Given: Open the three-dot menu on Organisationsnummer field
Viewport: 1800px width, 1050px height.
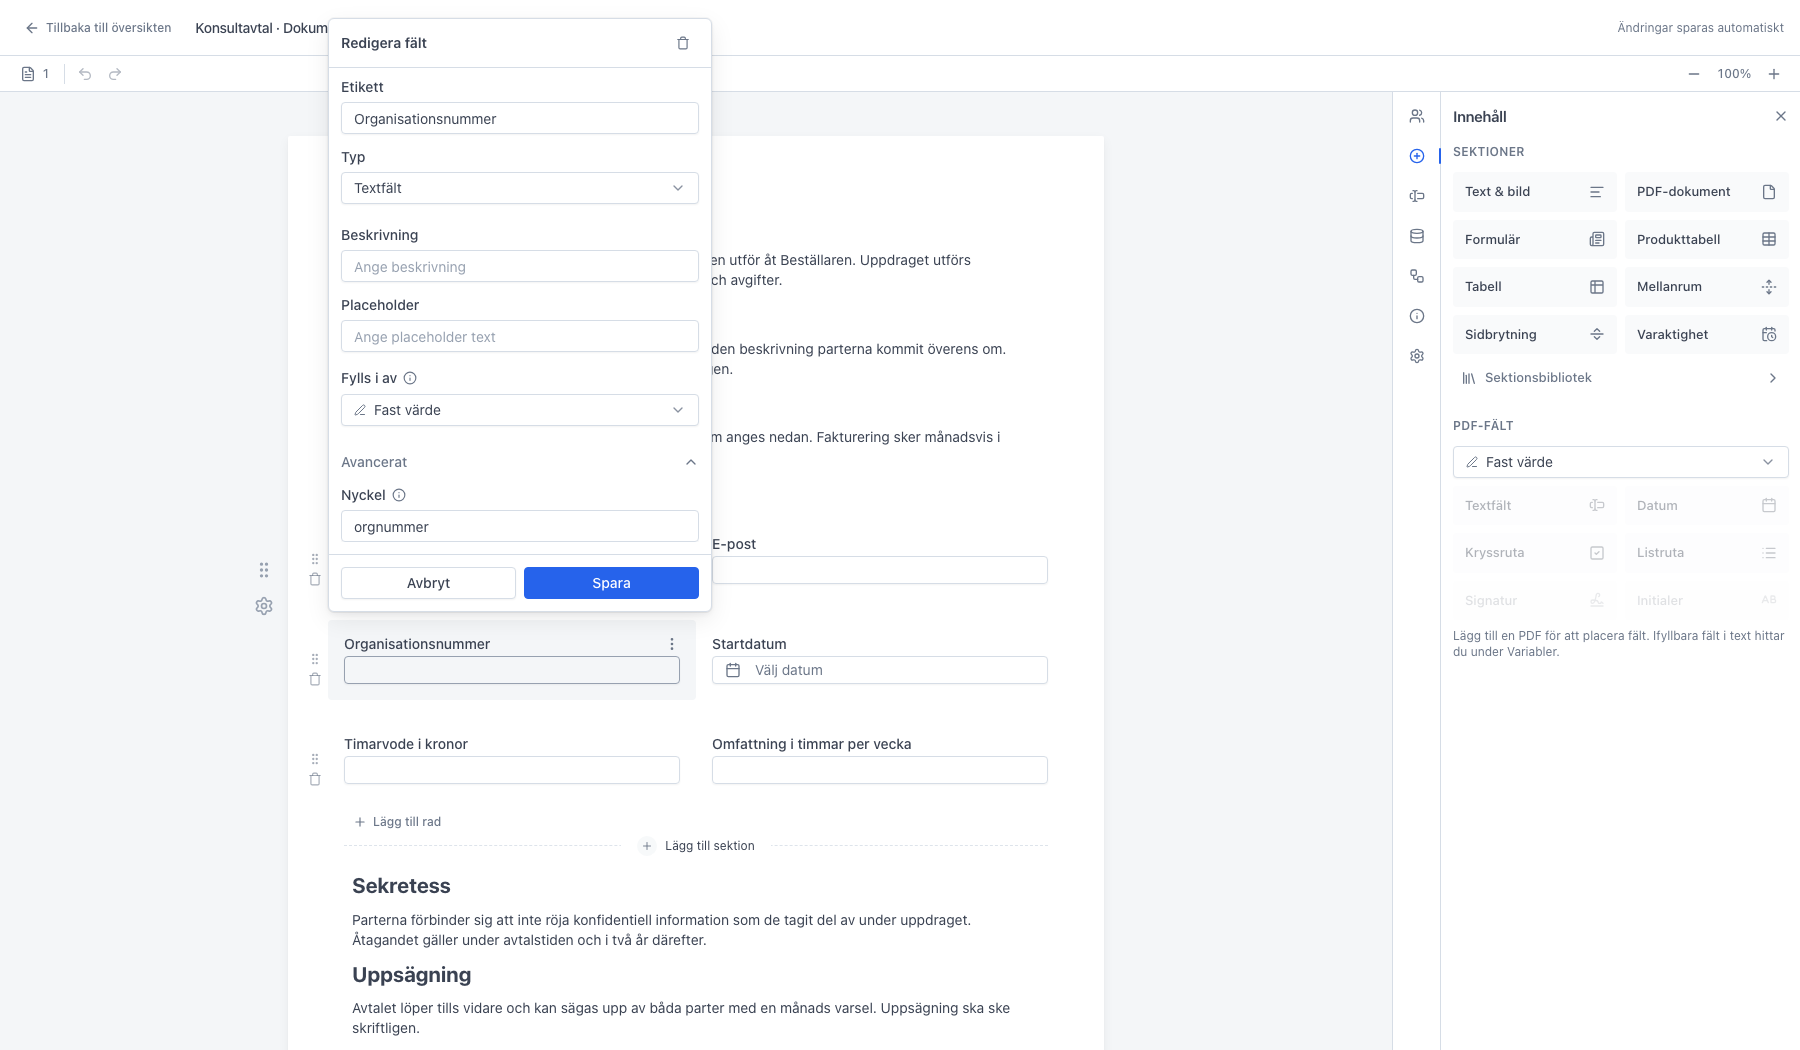Looking at the screenshot, I should click(672, 644).
